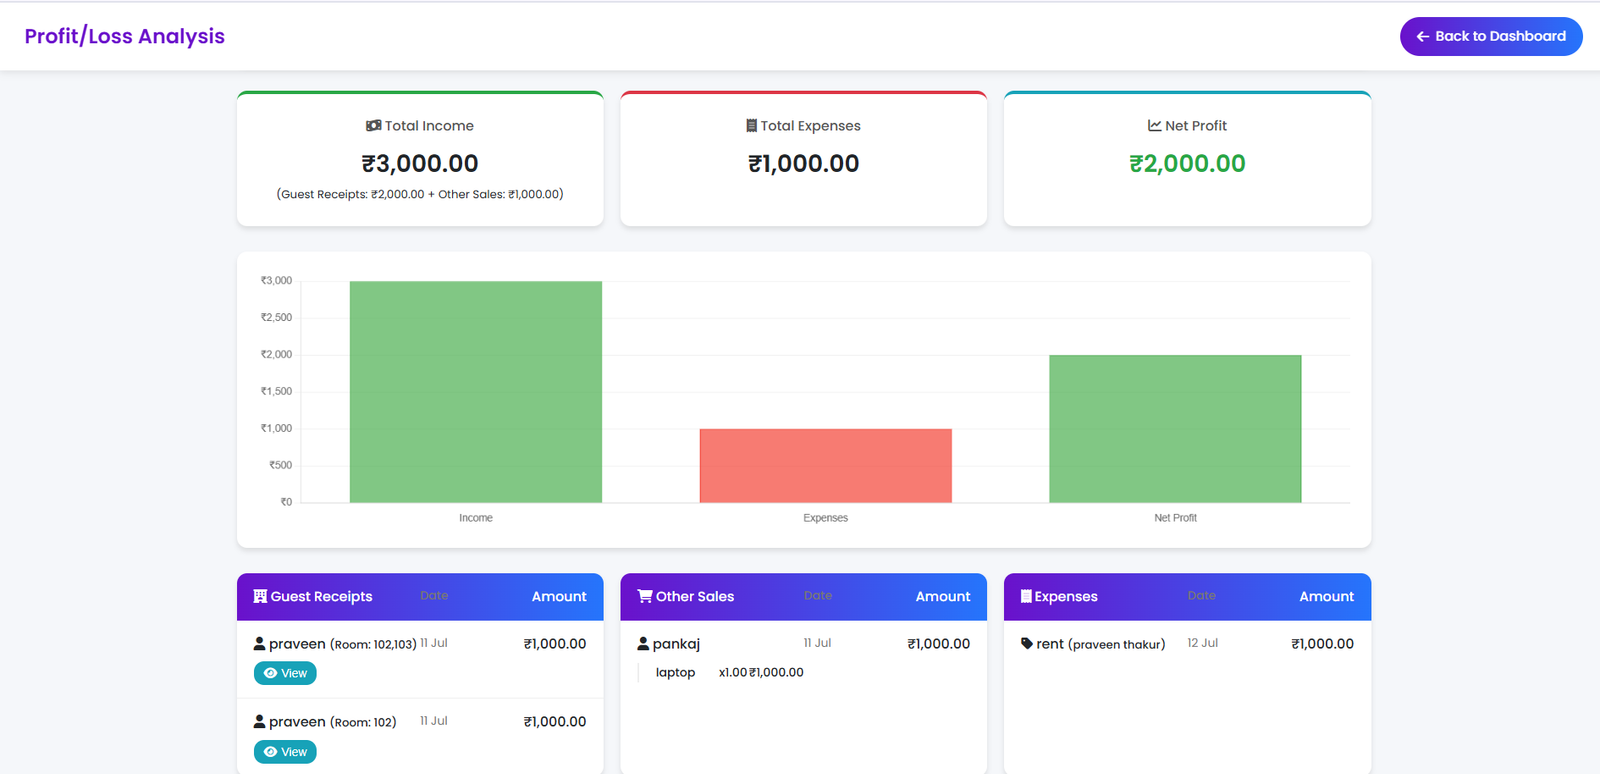
Task: Click the red Expenses bar in chart
Action: point(825,466)
